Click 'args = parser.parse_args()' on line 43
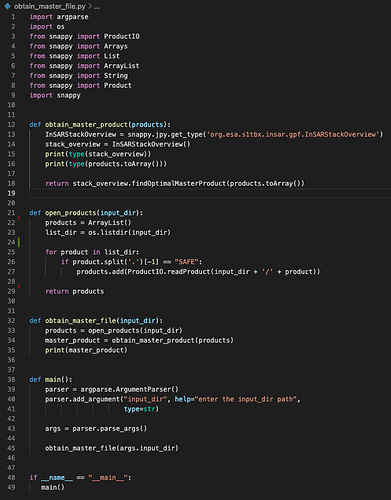Viewport: 391px width, 500px height. click(96, 429)
